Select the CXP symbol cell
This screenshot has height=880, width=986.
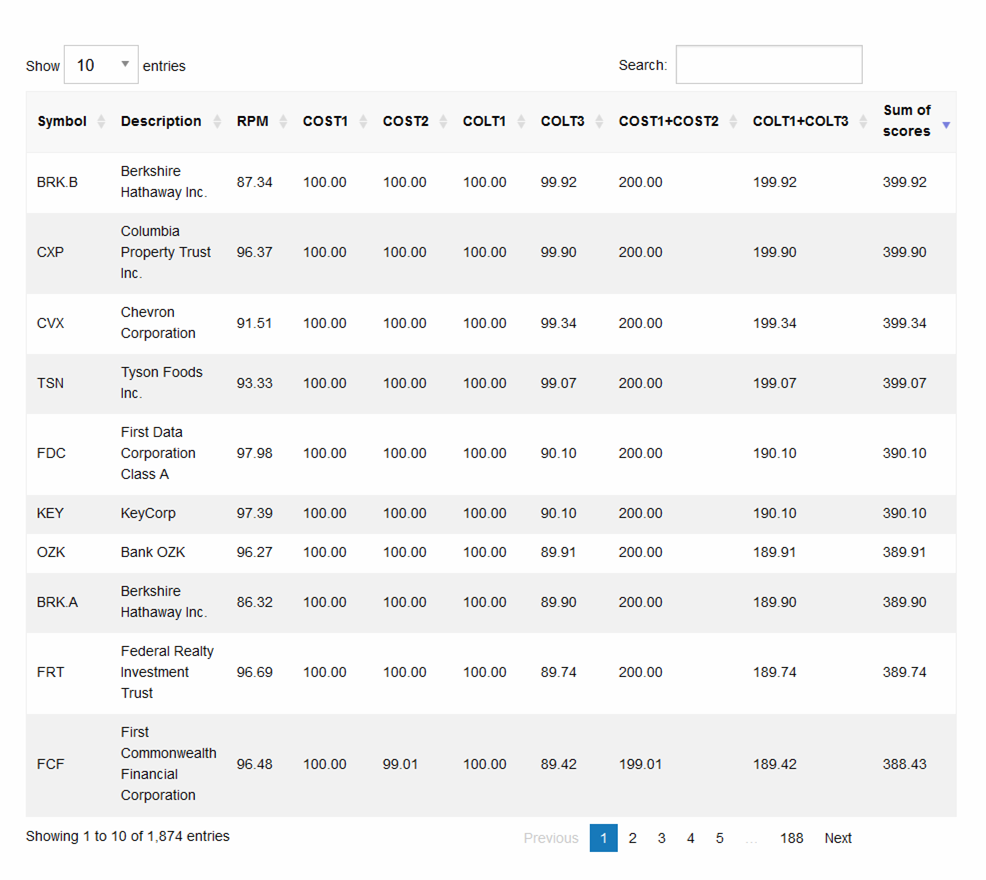[x=50, y=252]
